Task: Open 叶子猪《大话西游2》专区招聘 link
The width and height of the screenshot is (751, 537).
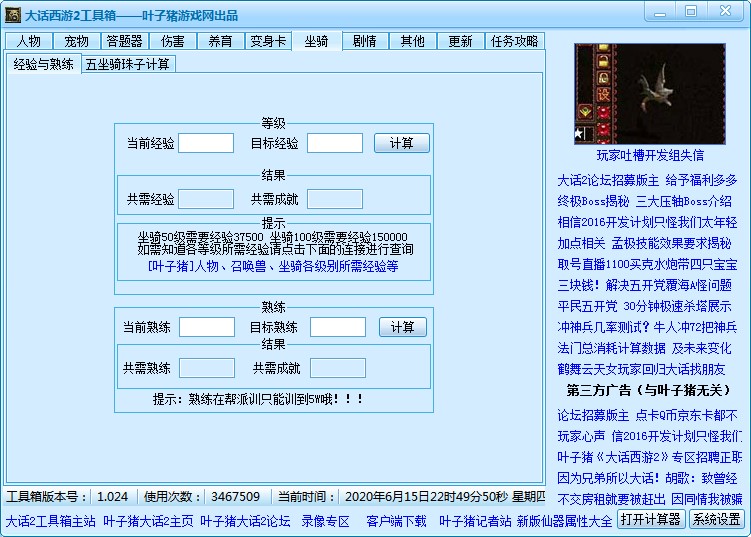Action: click(649, 457)
